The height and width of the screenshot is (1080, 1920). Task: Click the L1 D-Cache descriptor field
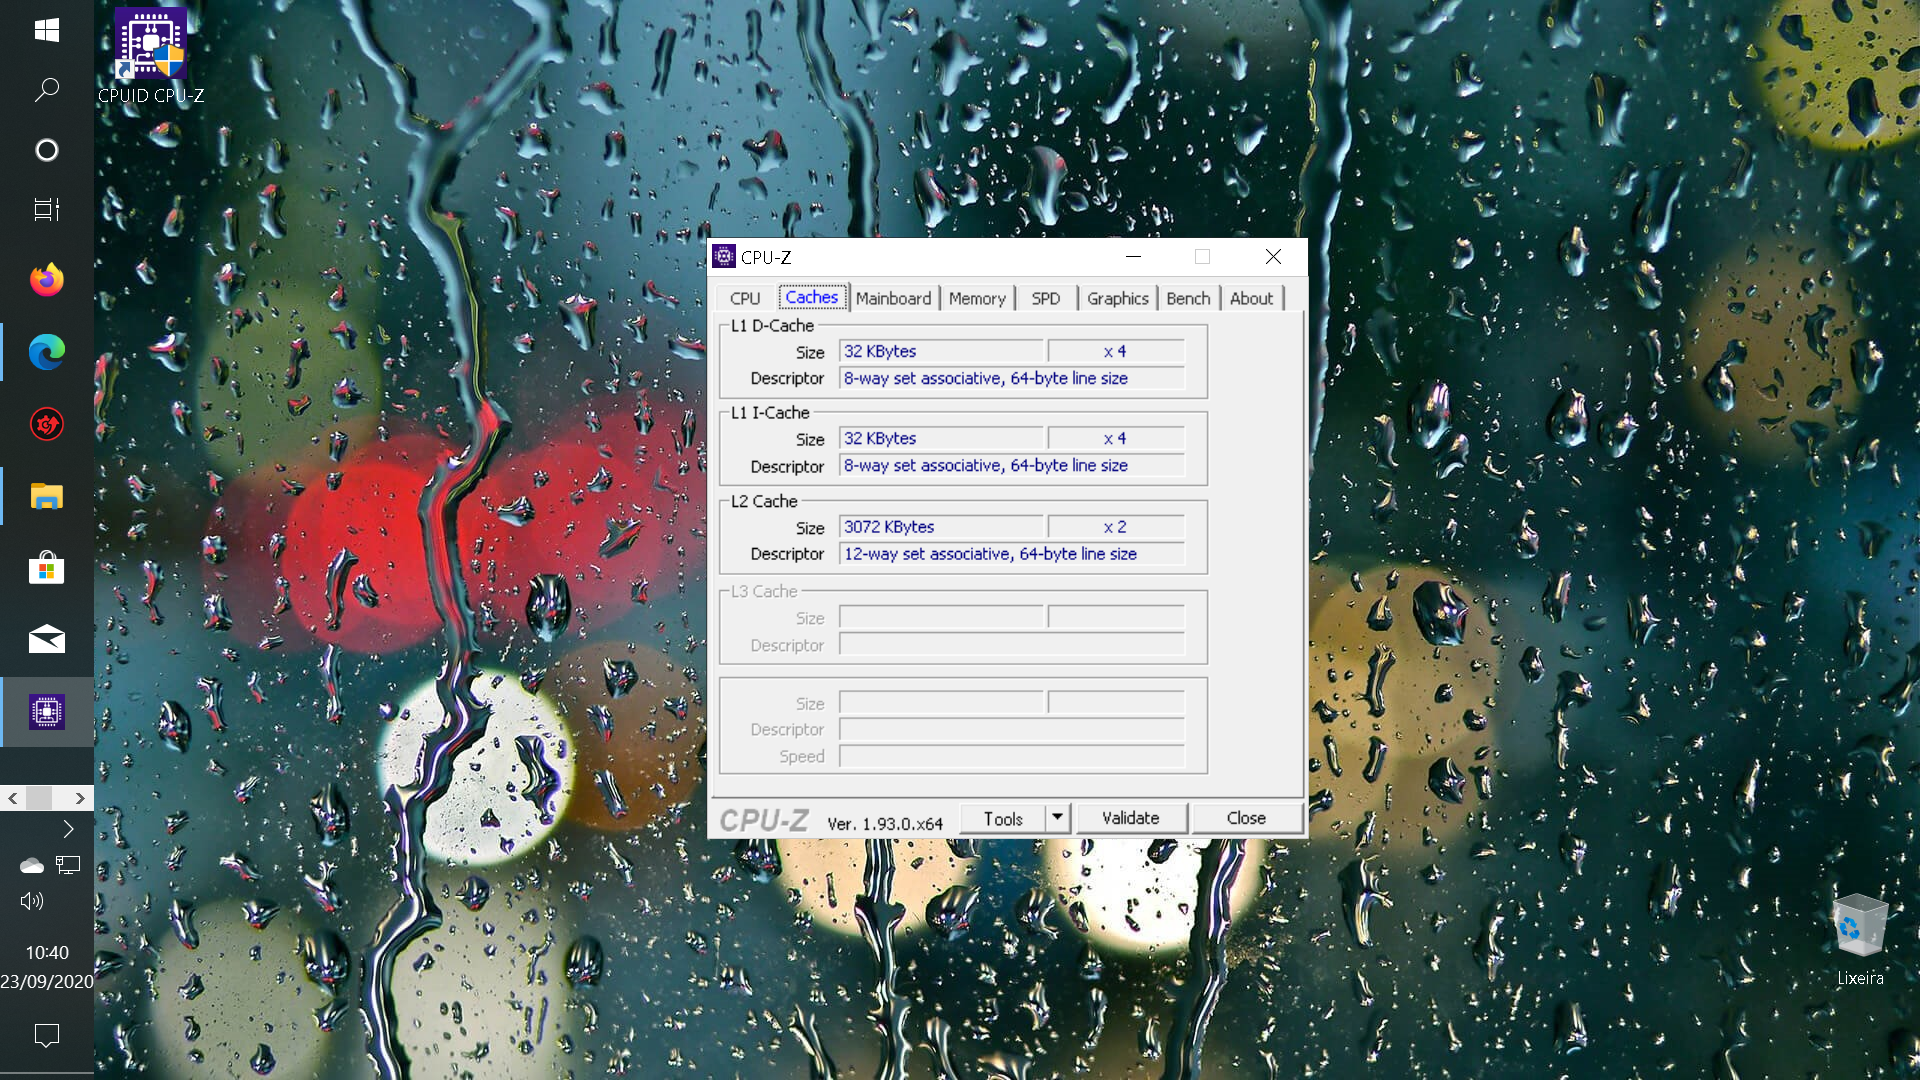(1012, 378)
